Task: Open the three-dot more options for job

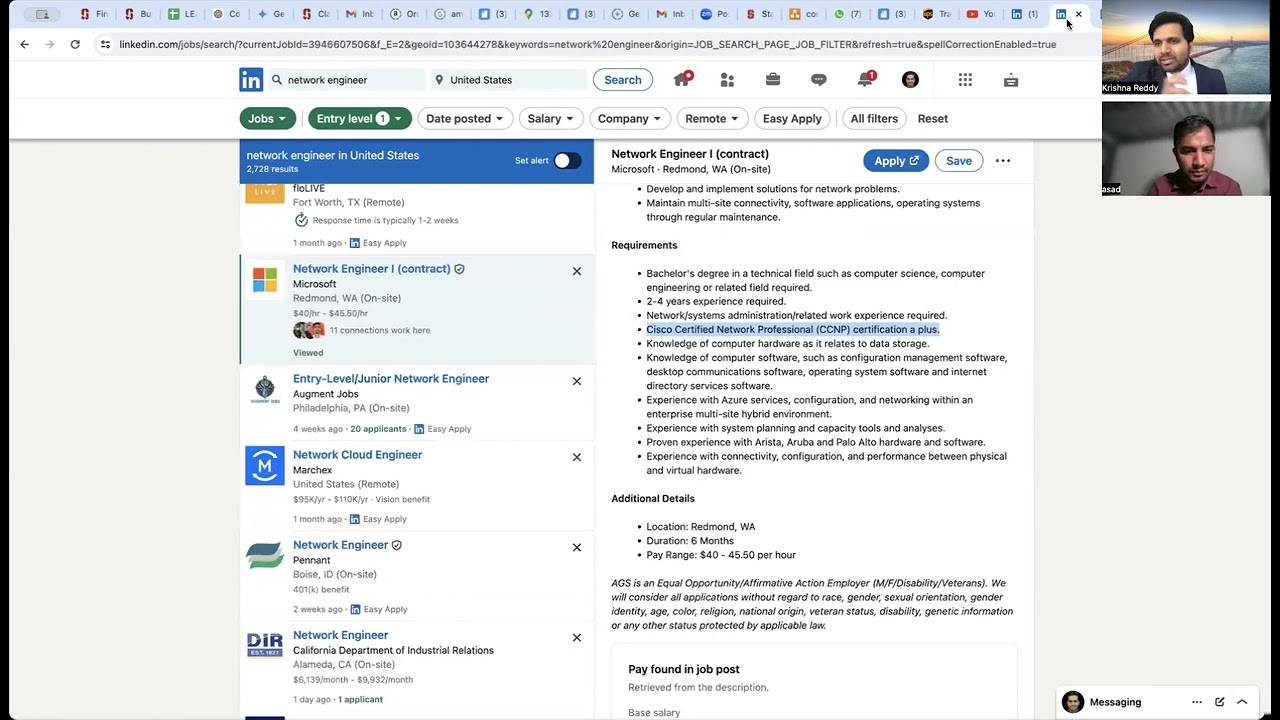Action: pyautogui.click(x=1003, y=161)
